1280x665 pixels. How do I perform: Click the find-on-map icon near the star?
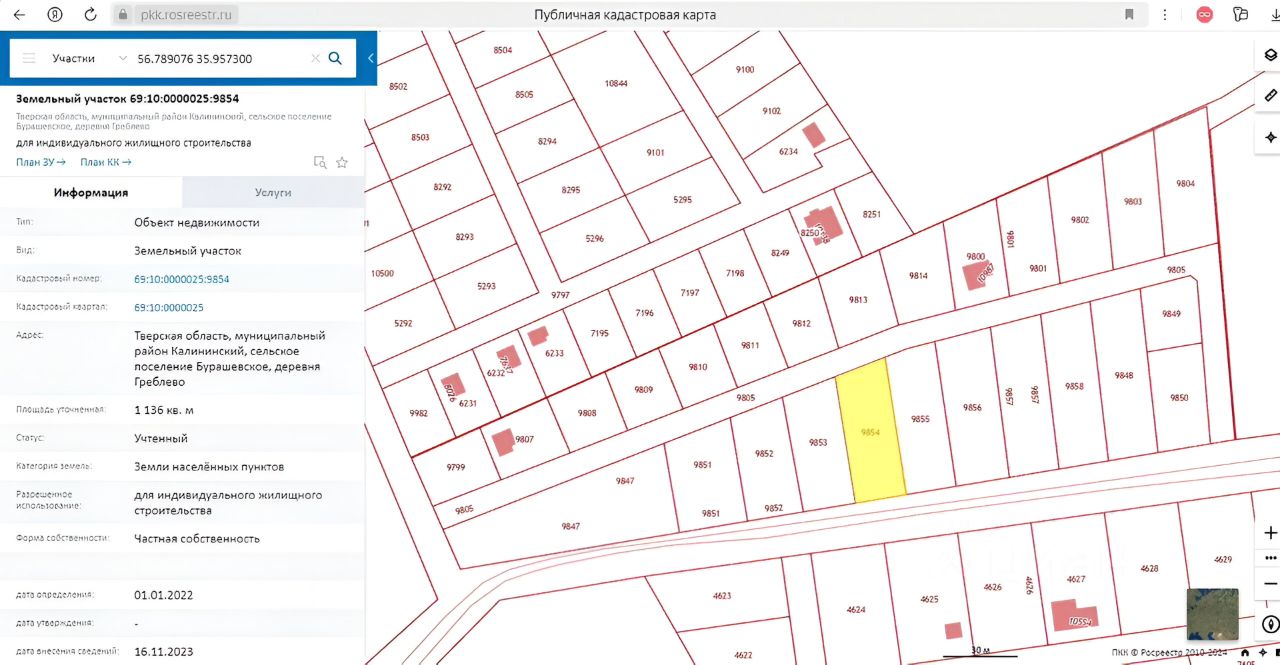320,162
